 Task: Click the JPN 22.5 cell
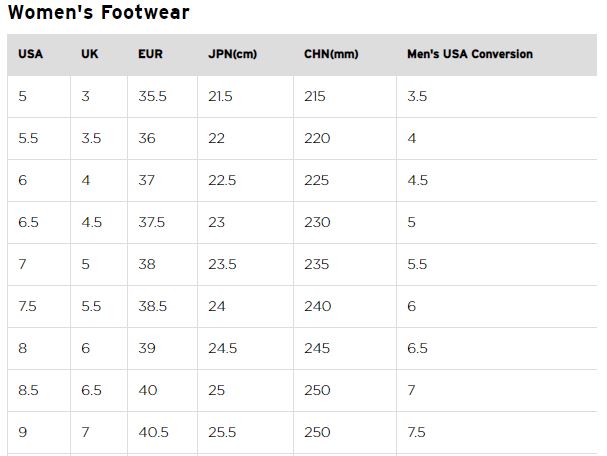click(245, 180)
